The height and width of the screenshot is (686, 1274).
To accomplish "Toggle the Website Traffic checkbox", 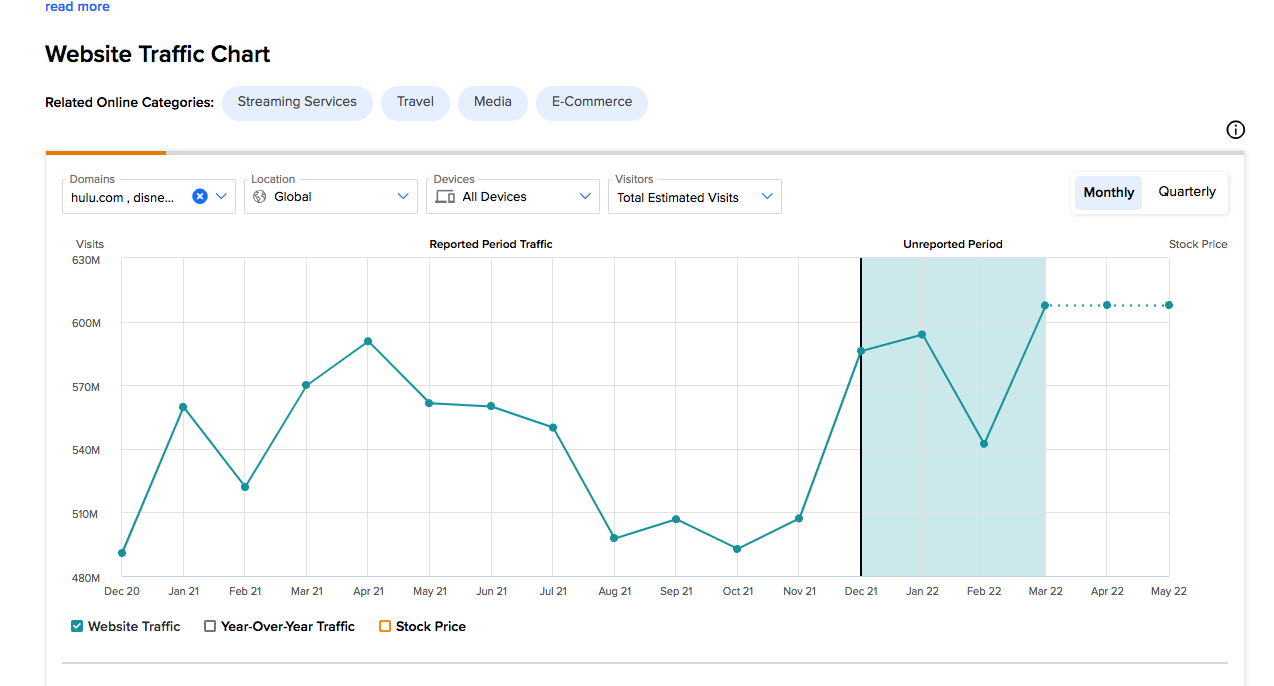I will (77, 626).
